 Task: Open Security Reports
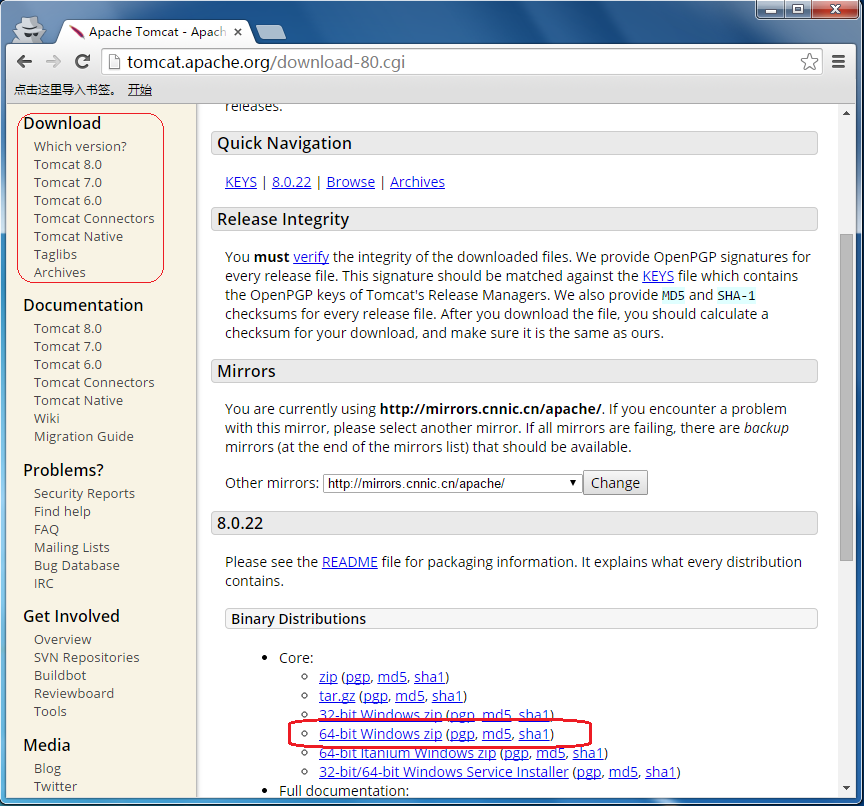[x=84, y=494]
